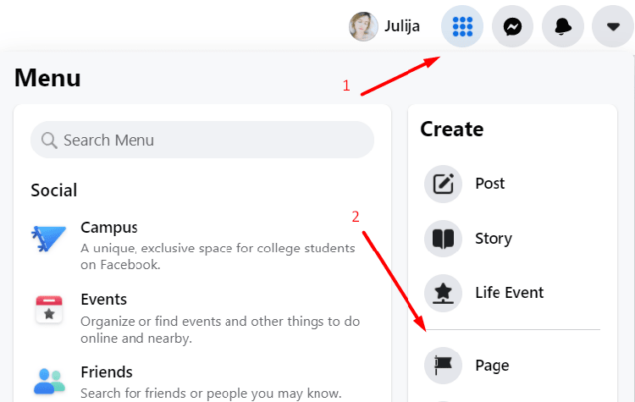Go to the Julija profile name link
635x402 pixels.
click(x=402, y=26)
